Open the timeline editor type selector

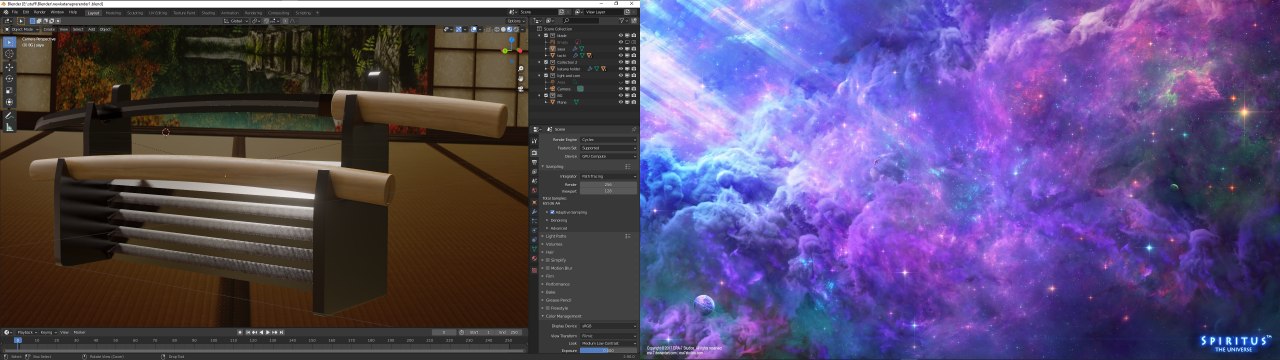tap(8, 332)
